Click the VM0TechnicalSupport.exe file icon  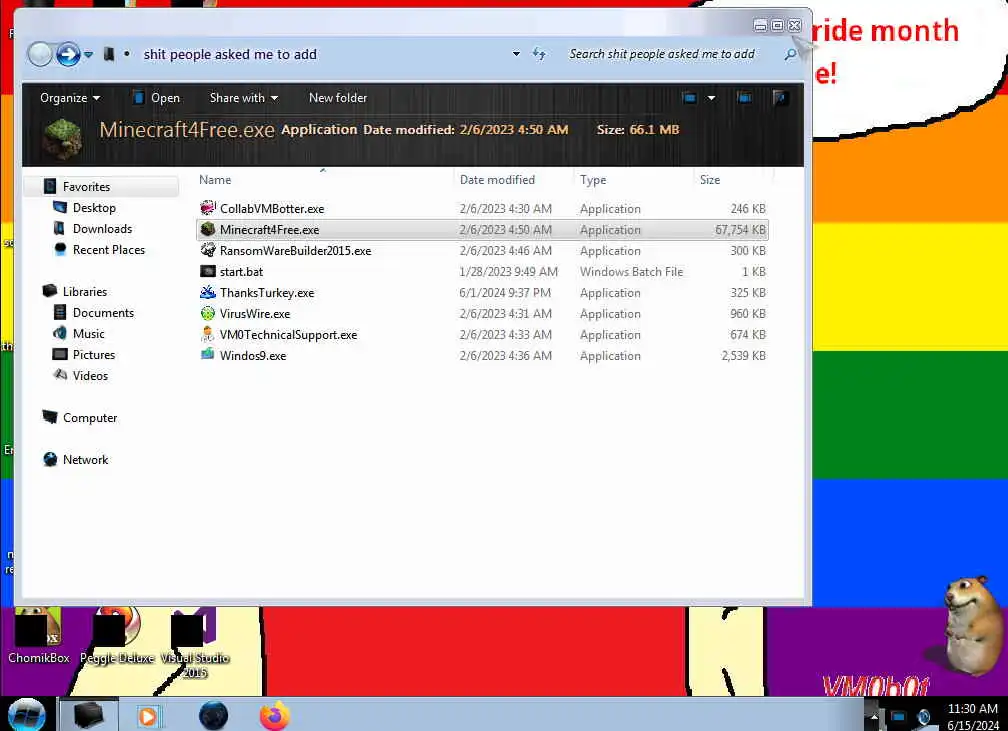pyautogui.click(x=208, y=334)
